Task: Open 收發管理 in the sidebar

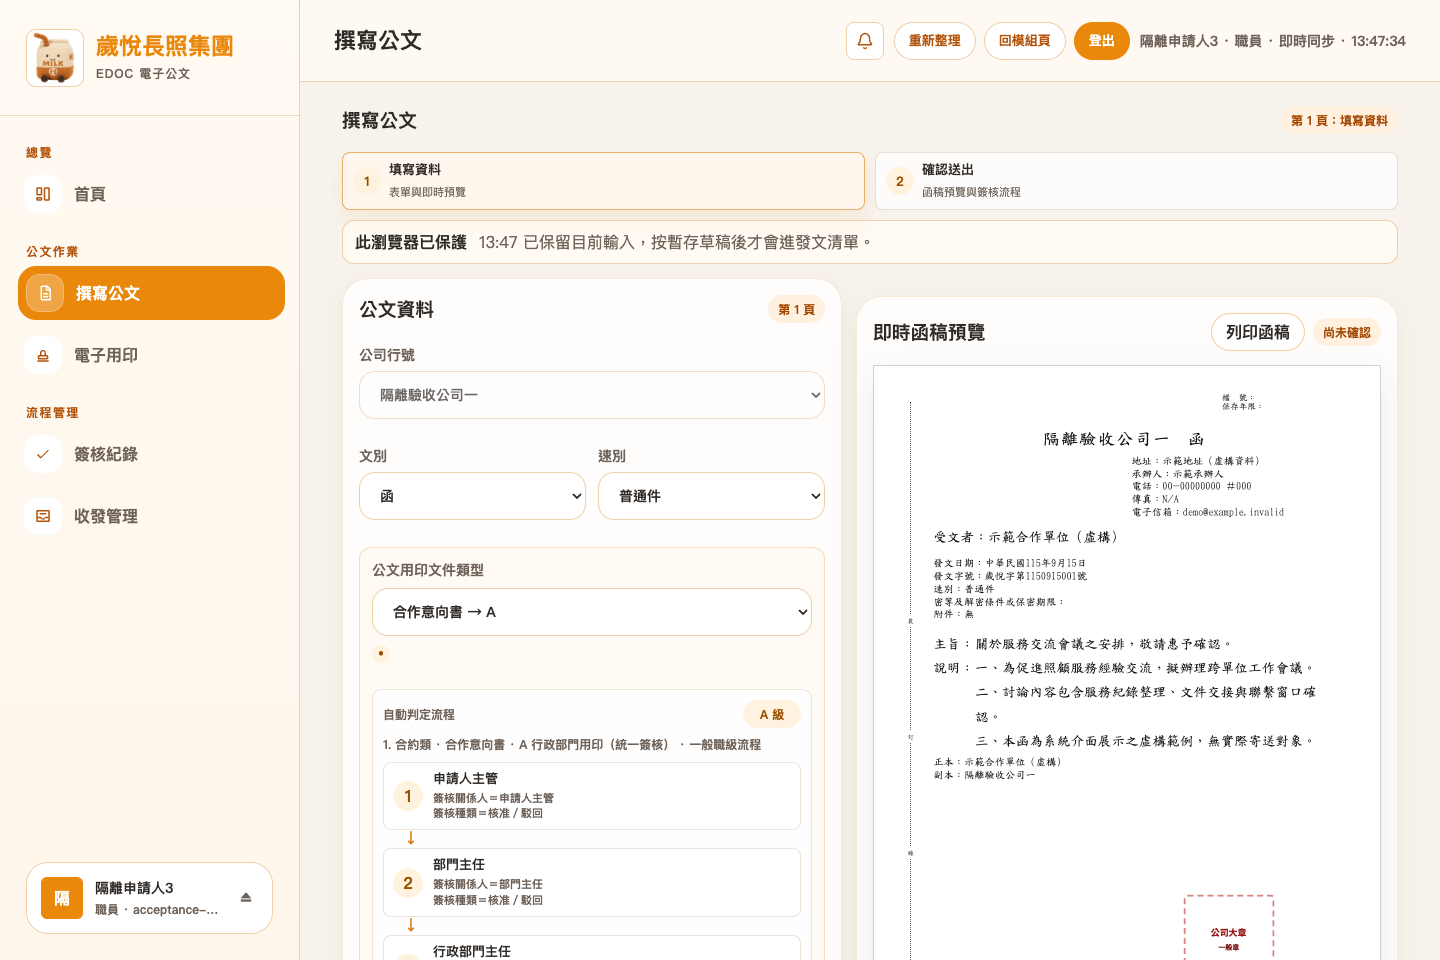Action: 151,516
